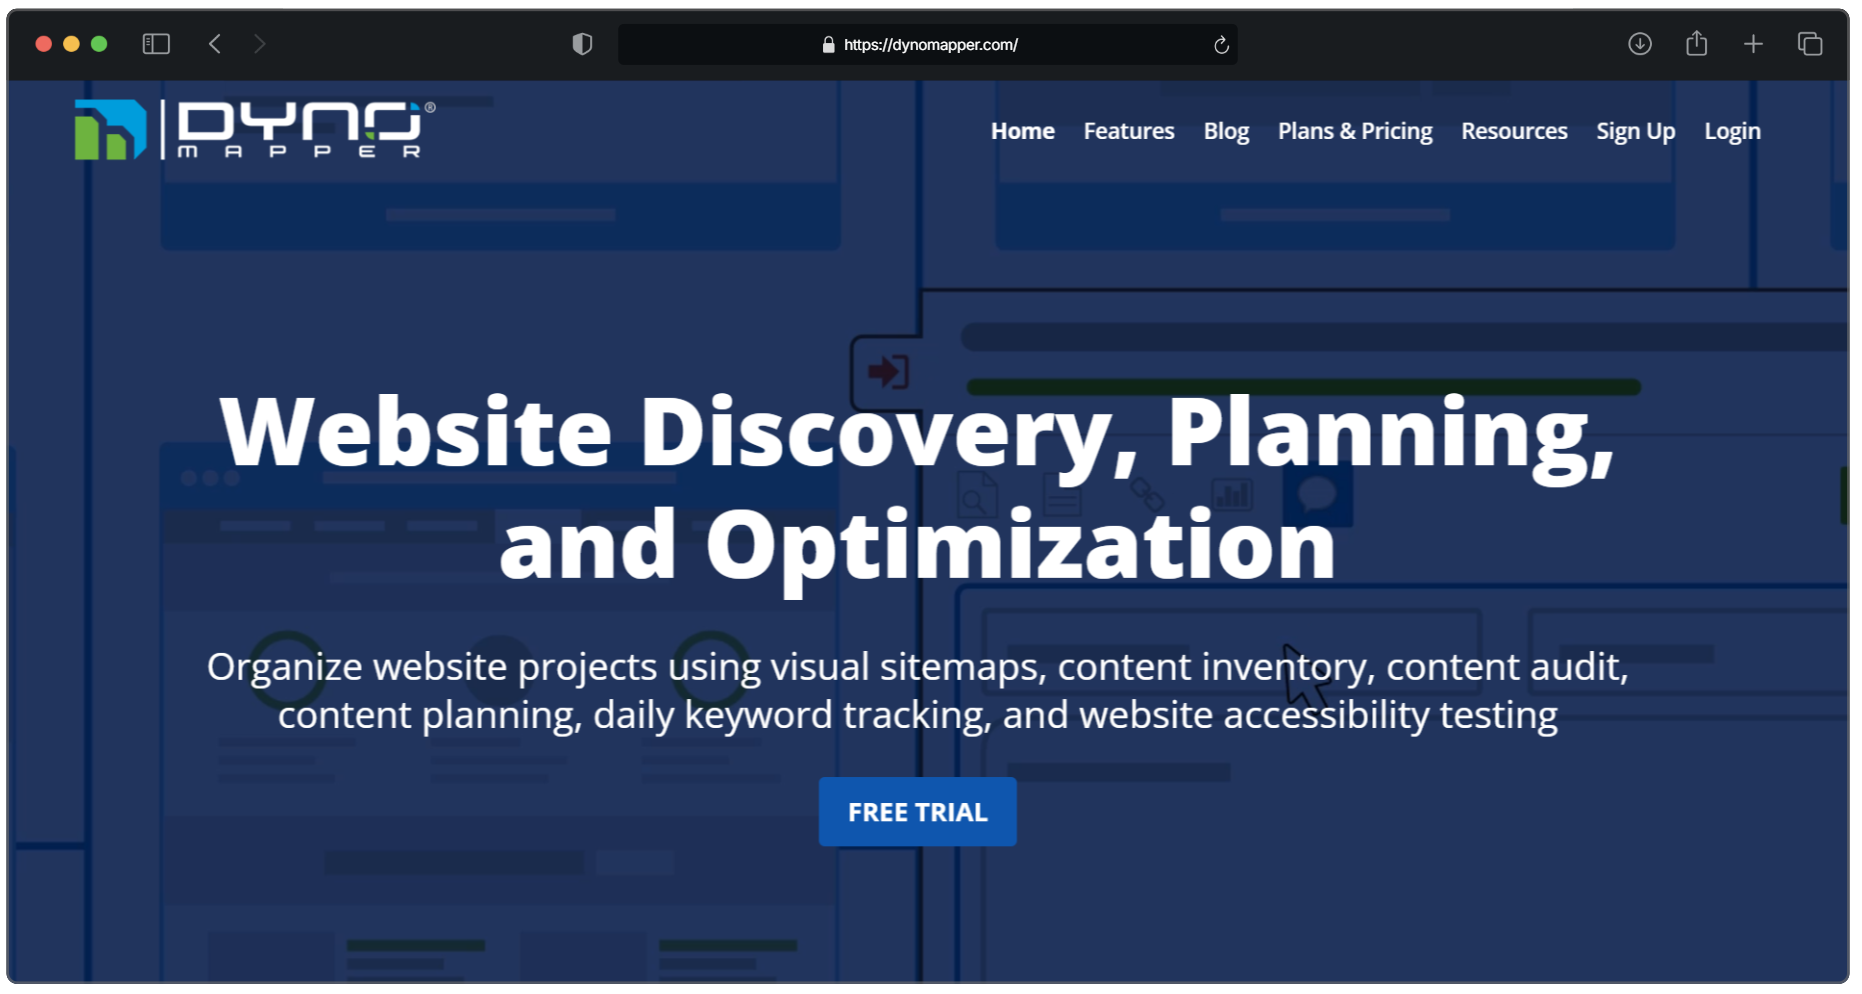Open the share sheet icon
Screen dimensions: 1862x994
[x=1697, y=43]
